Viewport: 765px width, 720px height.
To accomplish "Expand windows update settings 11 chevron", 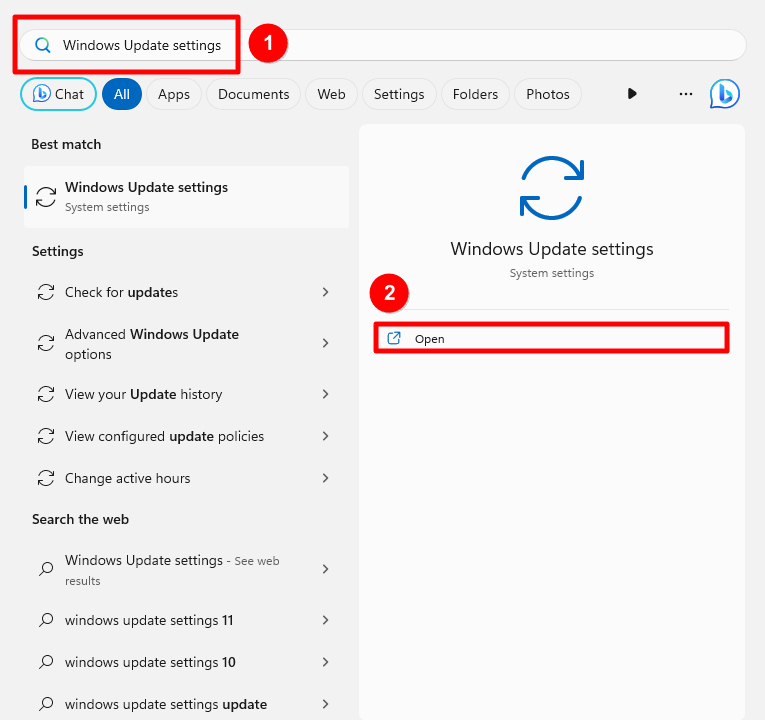I will (325, 620).
